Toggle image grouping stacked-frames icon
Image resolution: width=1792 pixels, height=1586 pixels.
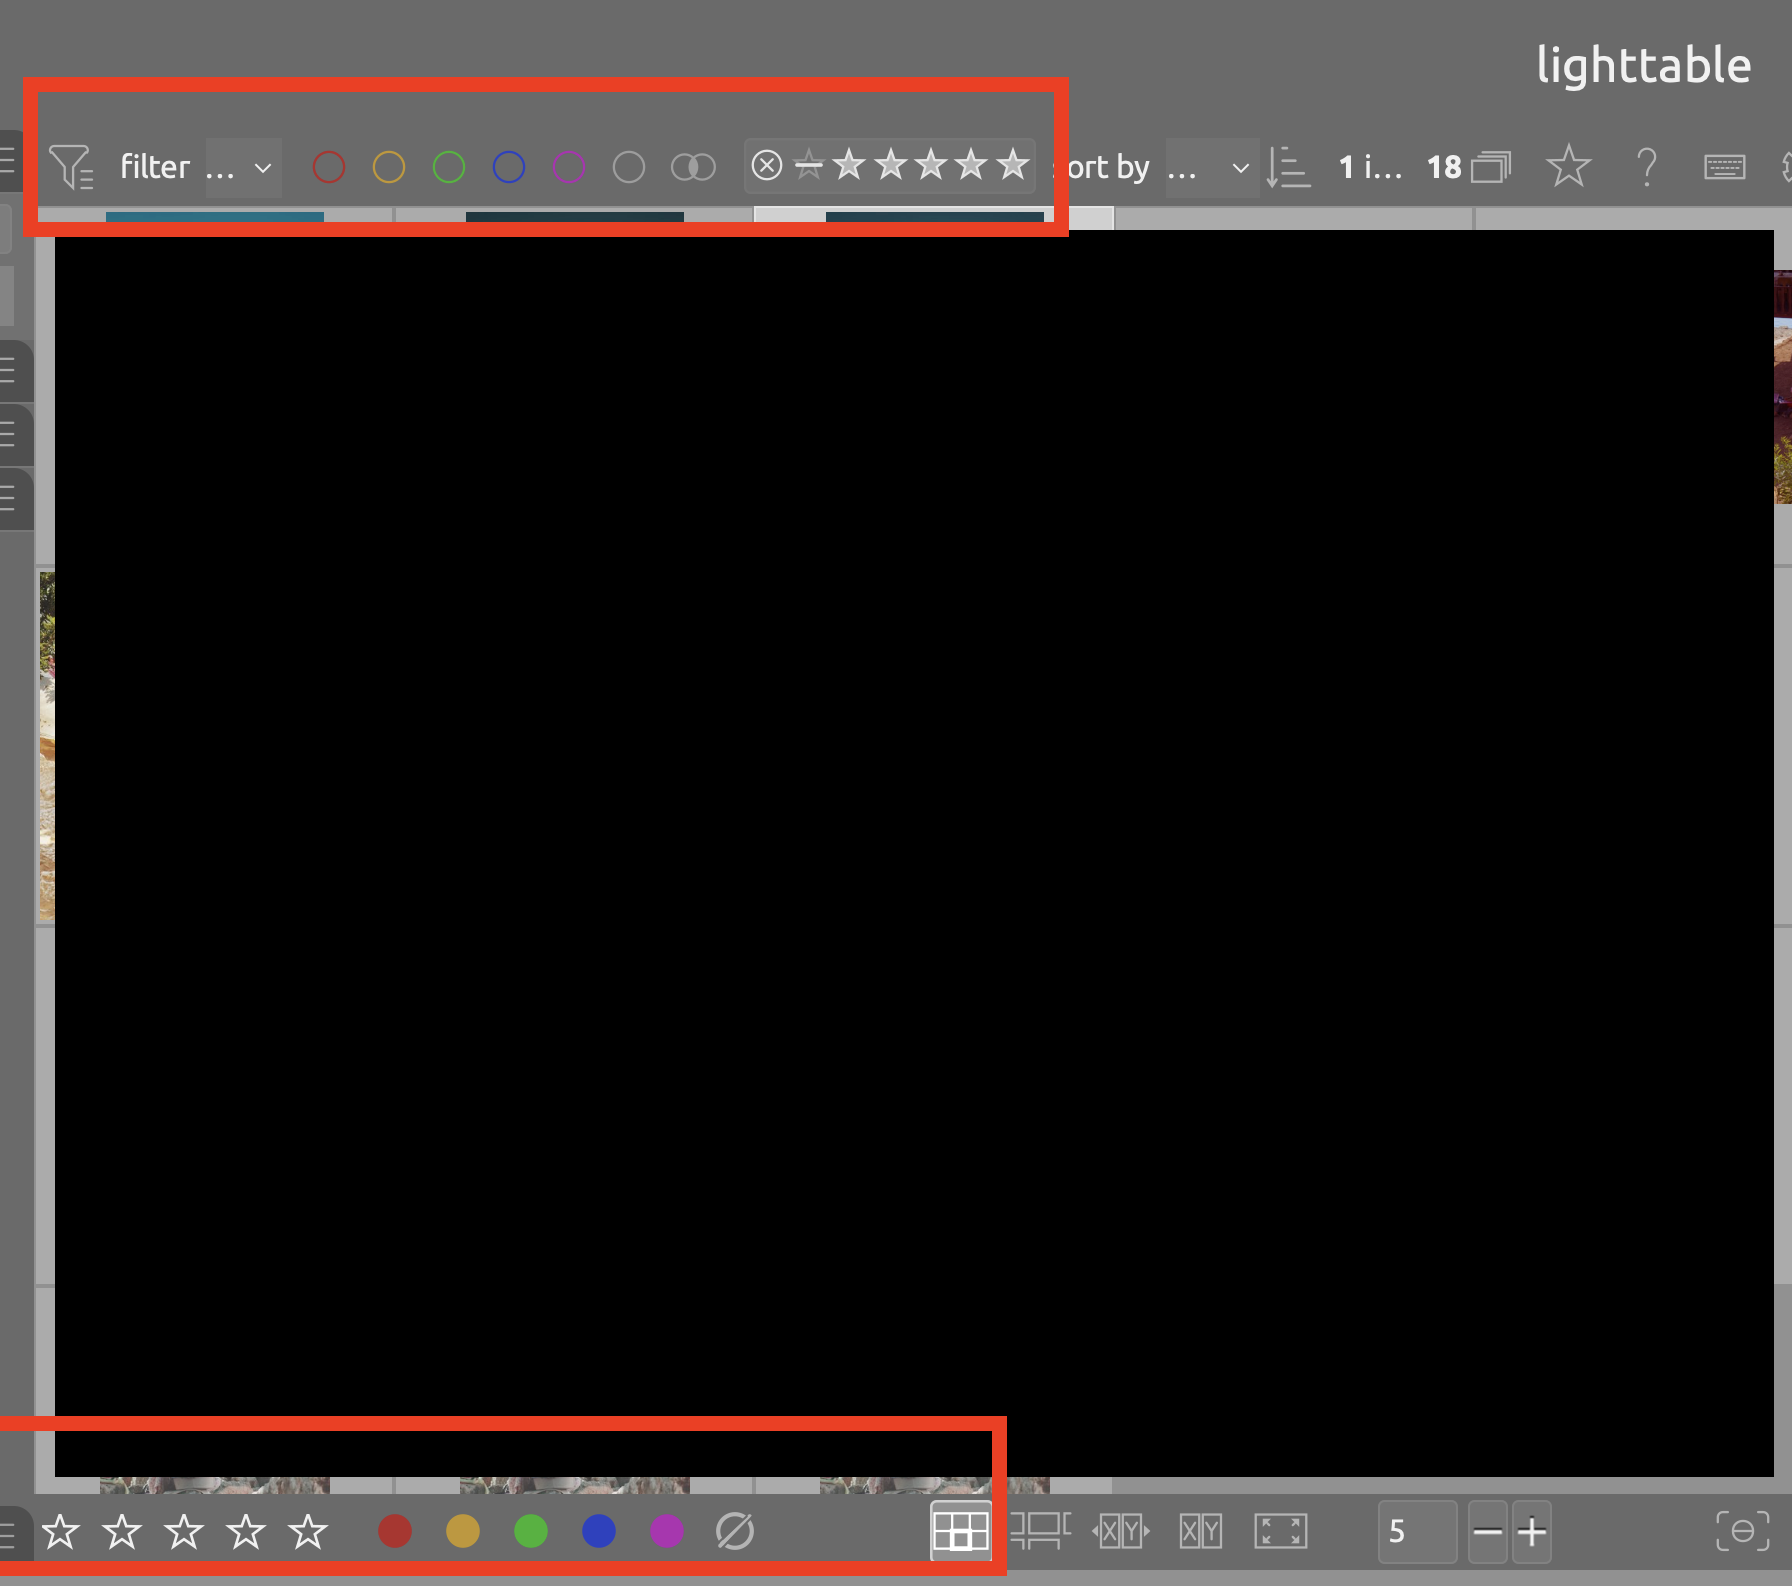(1491, 167)
